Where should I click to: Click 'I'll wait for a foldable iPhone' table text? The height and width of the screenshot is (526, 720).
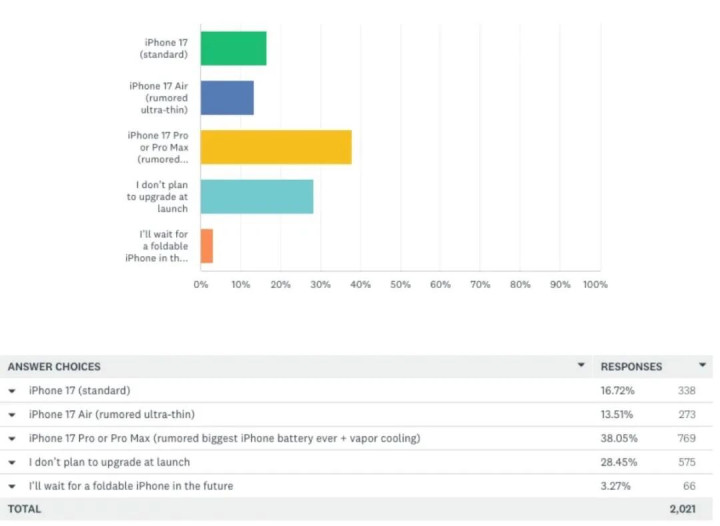click(131, 486)
